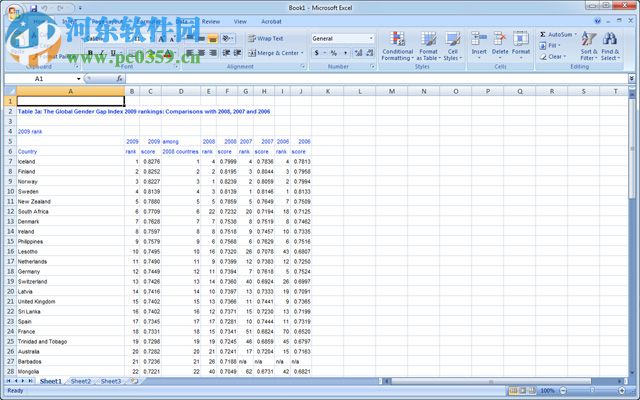Viewport: 640px width, 400px height.
Task: Select column A header
Action: coord(70,91)
